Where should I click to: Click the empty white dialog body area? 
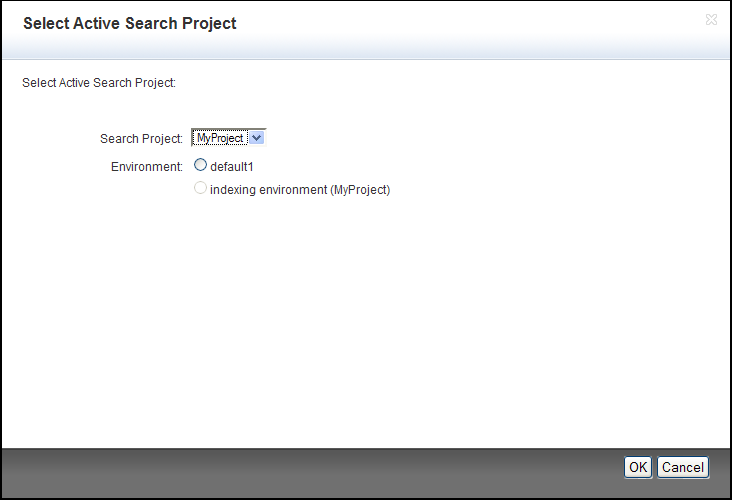point(364,317)
